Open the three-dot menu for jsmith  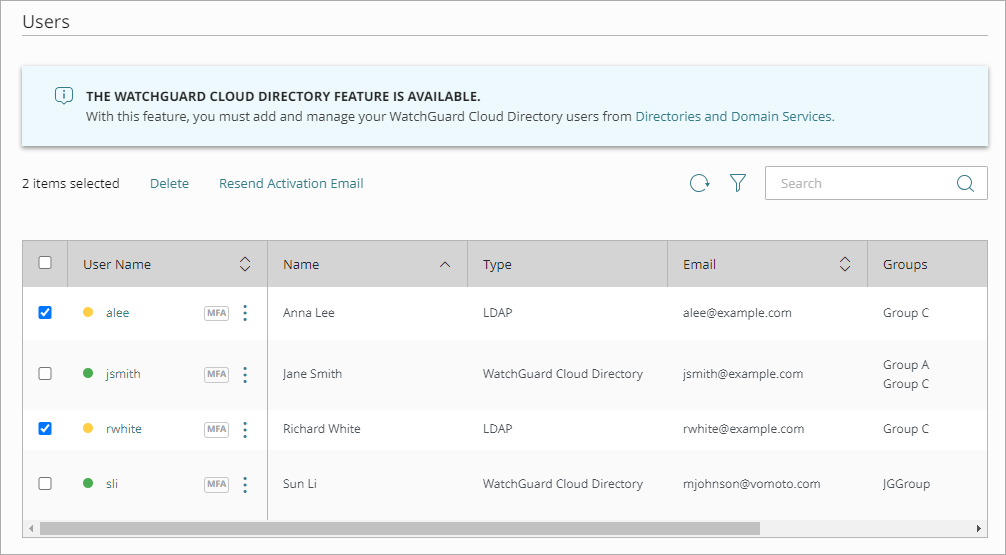[x=245, y=374]
